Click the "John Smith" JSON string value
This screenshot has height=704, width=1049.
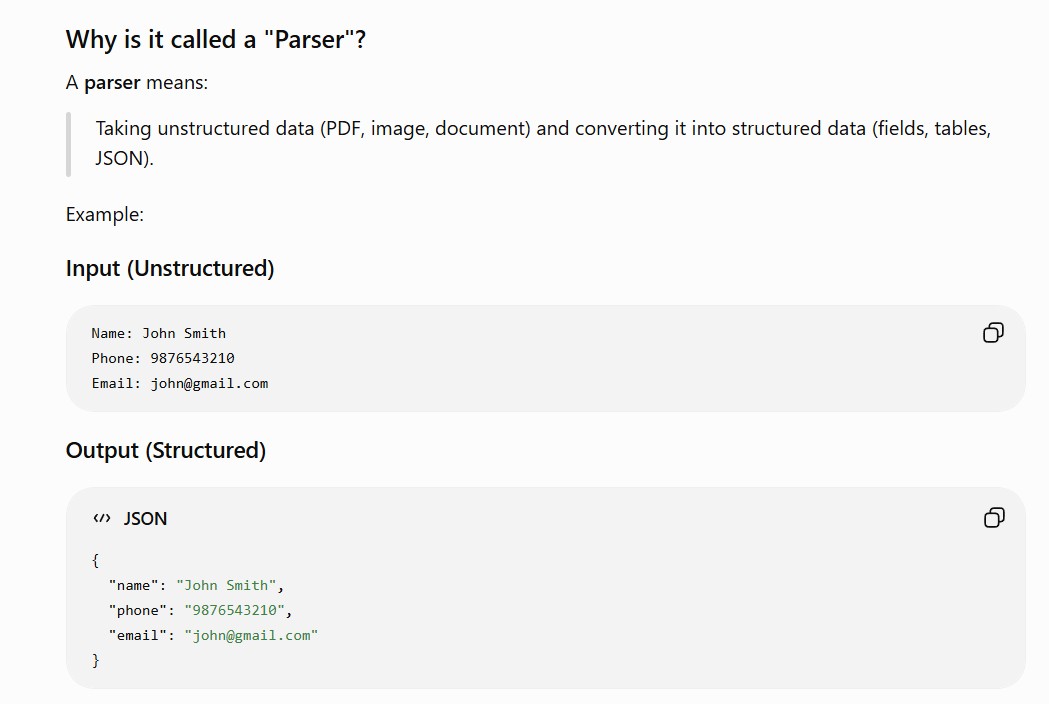click(x=226, y=586)
